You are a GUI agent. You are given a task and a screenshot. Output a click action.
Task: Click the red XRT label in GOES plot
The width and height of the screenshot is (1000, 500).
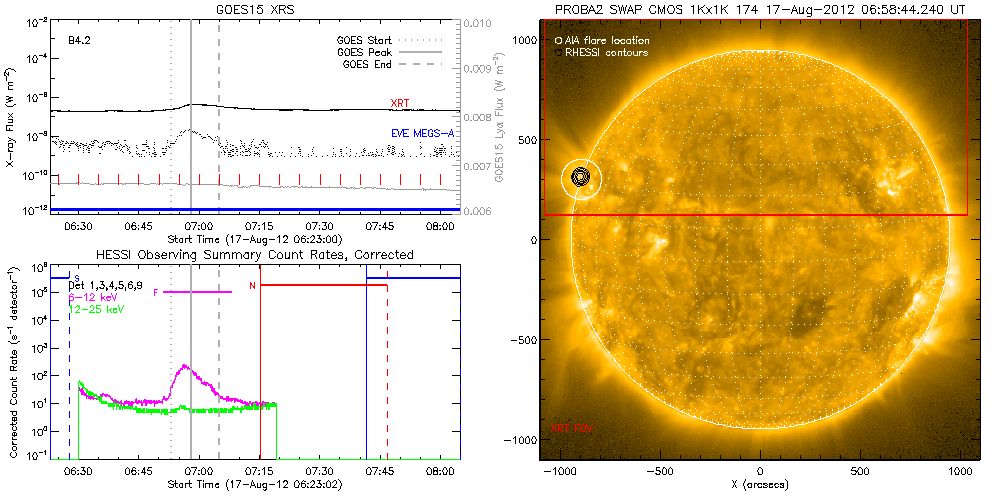(x=400, y=103)
